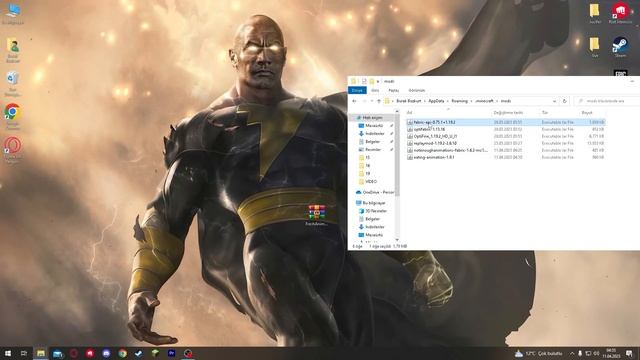Click the sidebar scroll-up arrow
Screen dimensions: 640x360
397,111
